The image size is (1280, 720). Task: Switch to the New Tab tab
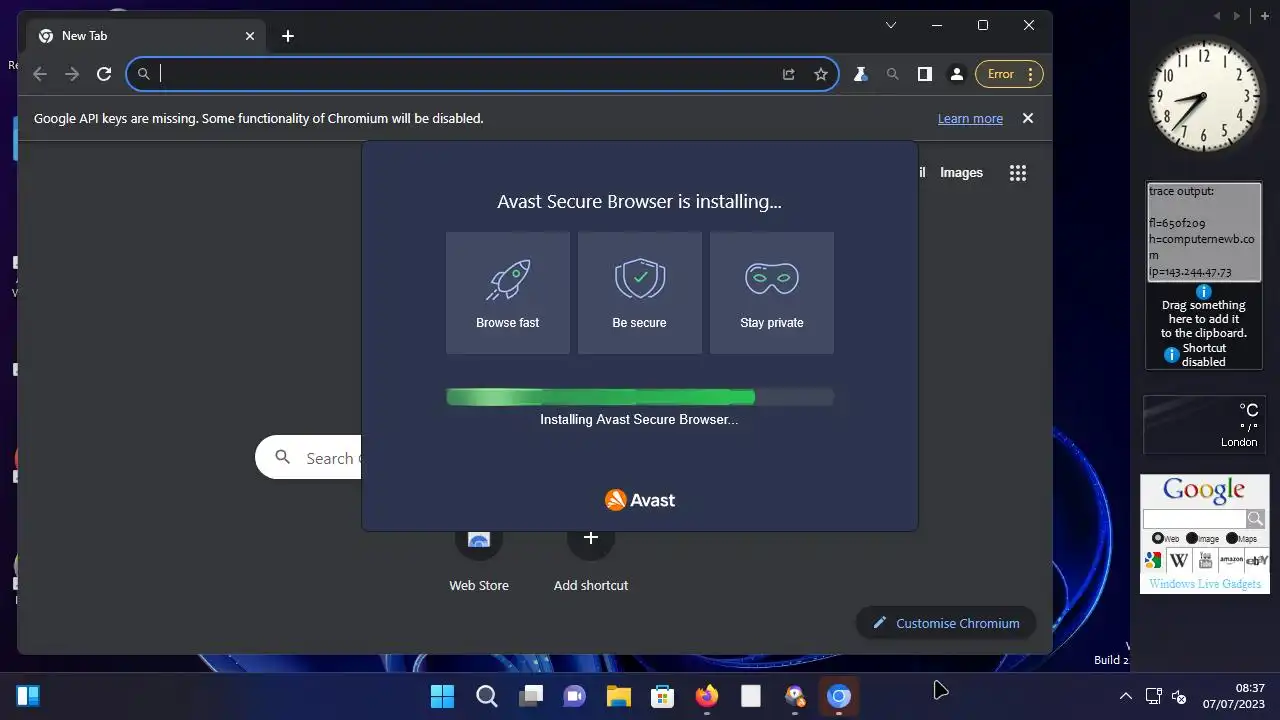click(147, 36)
